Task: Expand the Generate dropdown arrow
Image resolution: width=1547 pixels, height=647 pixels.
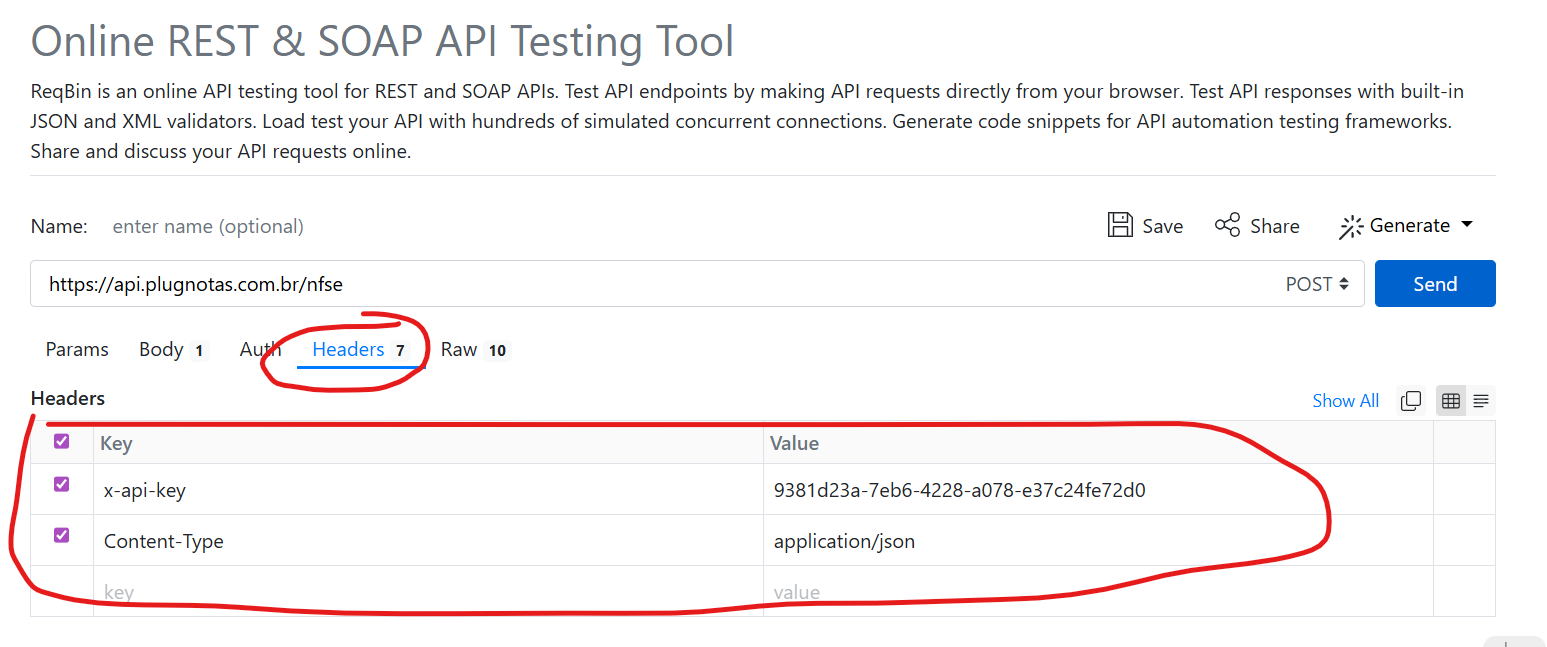Action: [1467, 225]
